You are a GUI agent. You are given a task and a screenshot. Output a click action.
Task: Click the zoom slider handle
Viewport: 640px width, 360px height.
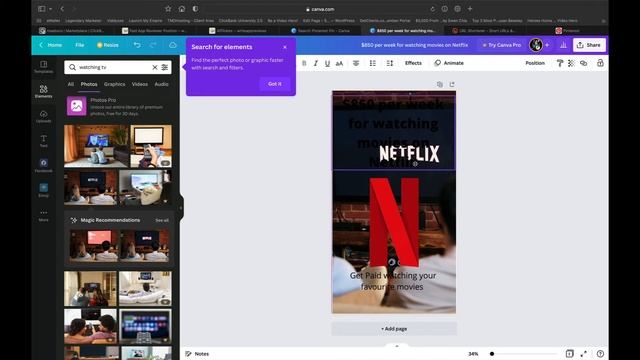tap(492, 354)
